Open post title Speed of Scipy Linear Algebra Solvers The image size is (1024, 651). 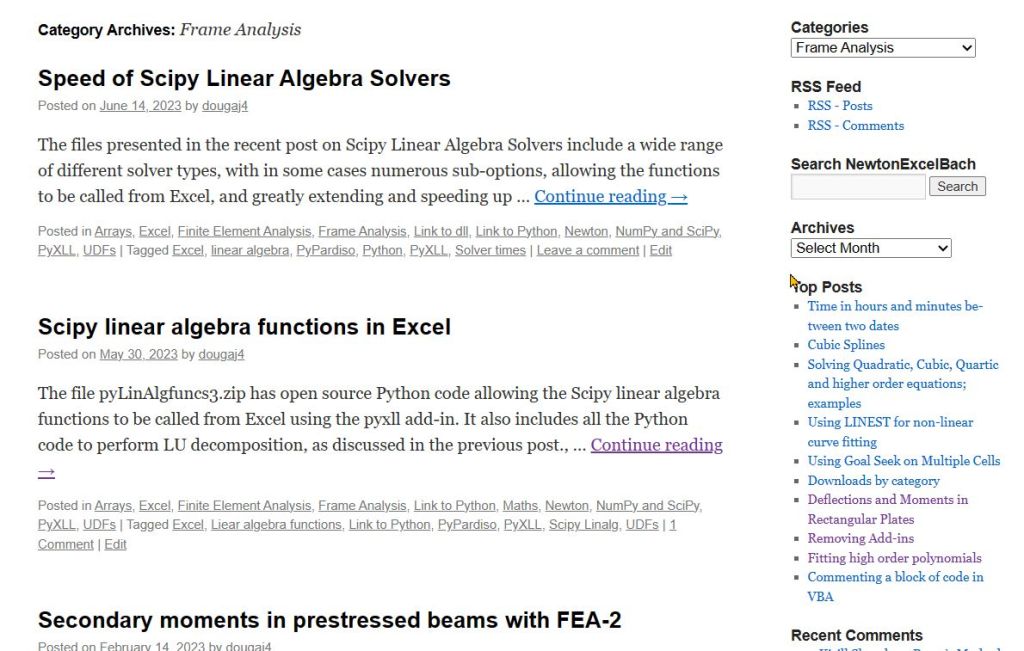click(x=244, y=79)
